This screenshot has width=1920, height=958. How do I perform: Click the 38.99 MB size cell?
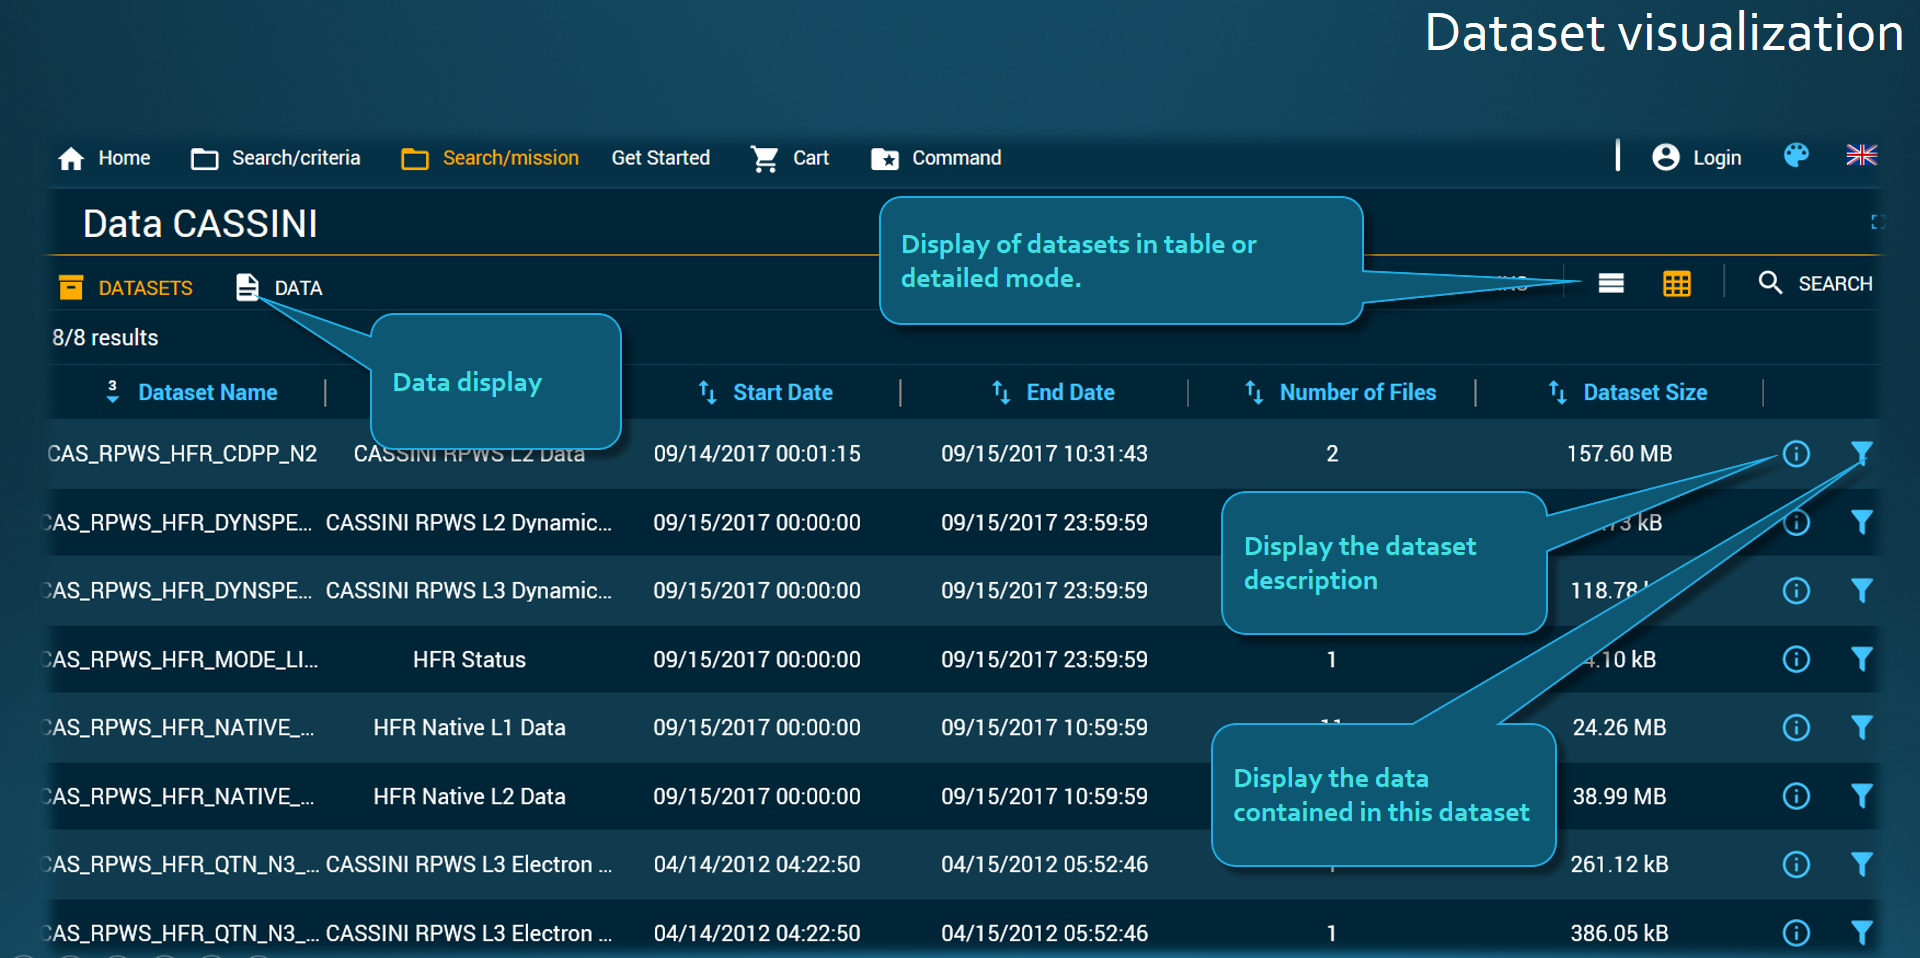[x=1619, y=797]
